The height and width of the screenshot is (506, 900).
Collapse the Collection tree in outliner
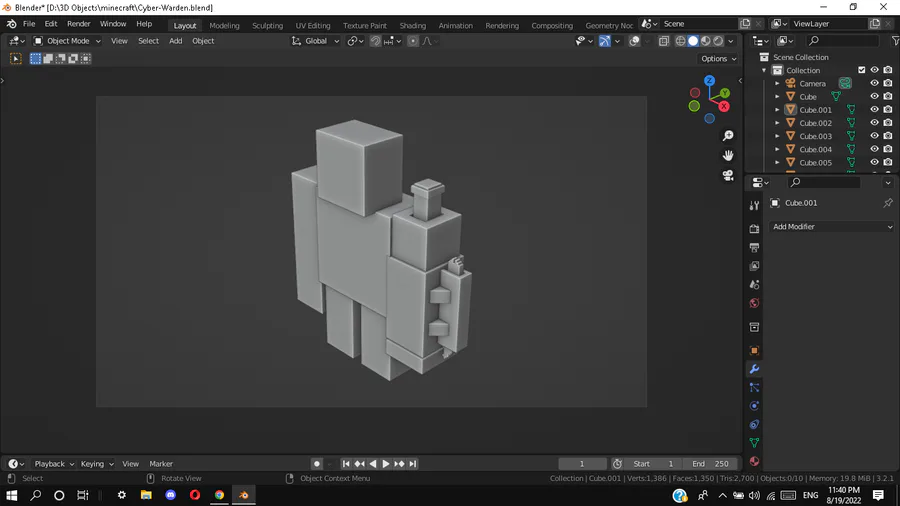tap(764, 70)
